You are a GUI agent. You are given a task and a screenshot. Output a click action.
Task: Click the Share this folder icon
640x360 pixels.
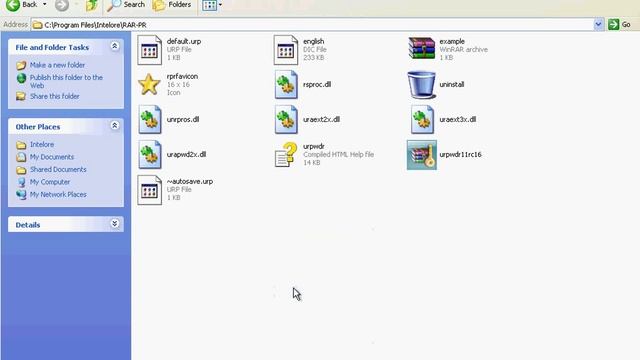[21, 96]
